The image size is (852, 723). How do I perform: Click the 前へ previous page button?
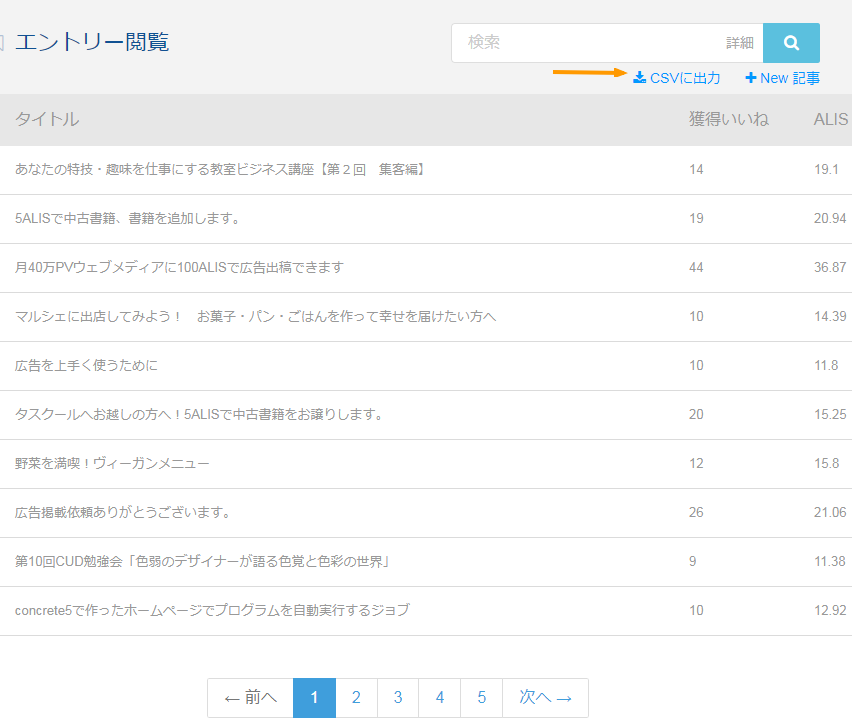(250, 698)
